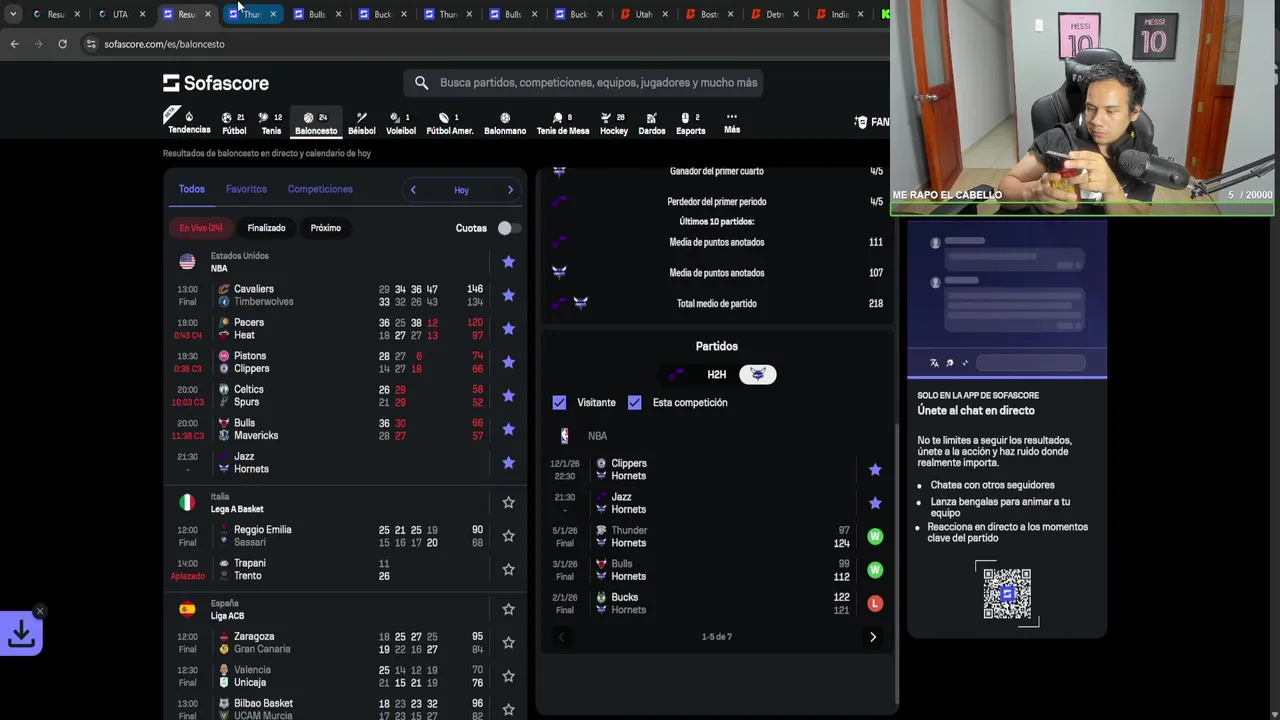Switch to the UTA browser tab

120,14
